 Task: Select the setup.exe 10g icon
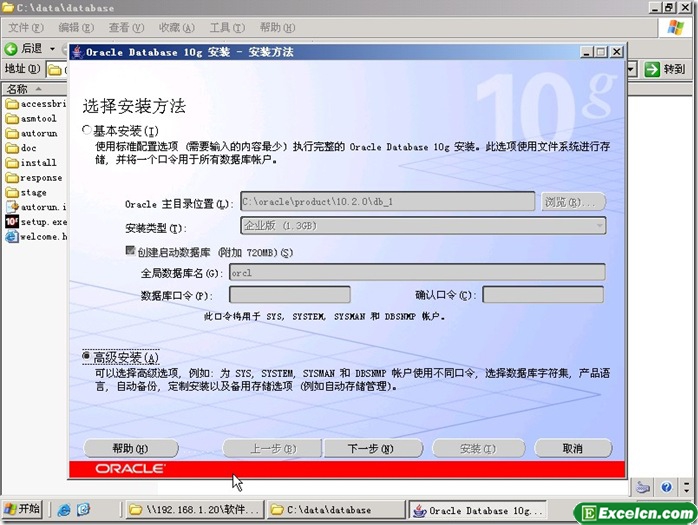click(x=12, y=221)
